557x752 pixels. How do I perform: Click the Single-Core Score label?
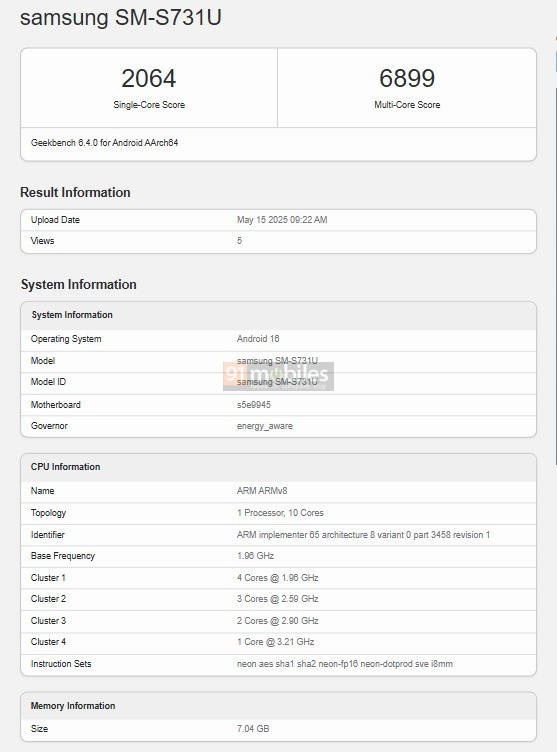[x=149, y=105]
